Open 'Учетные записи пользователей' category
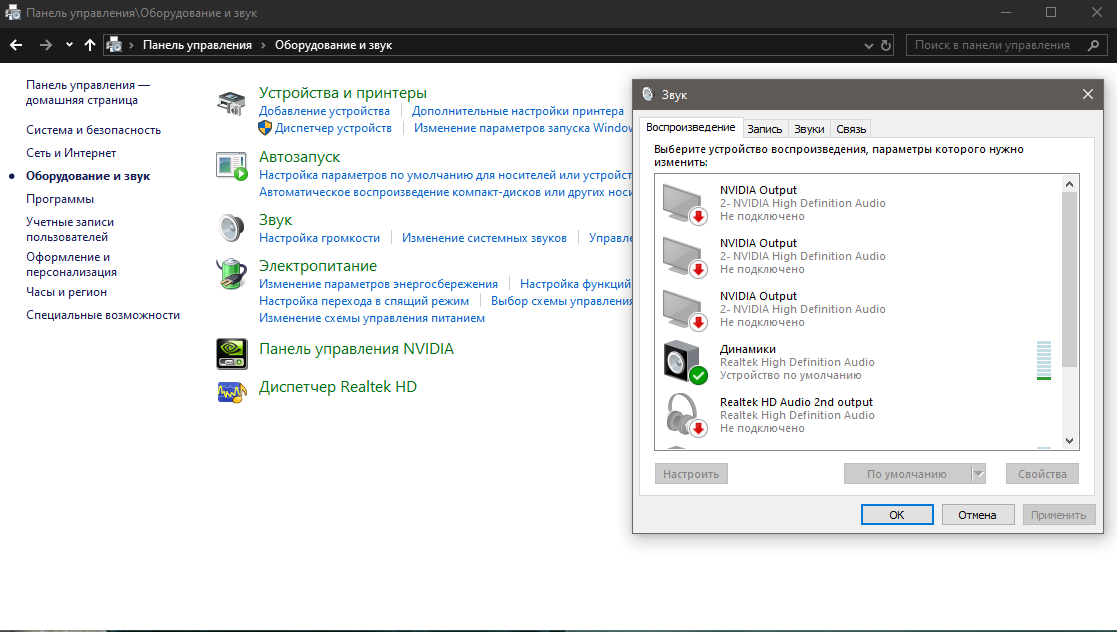 70,229
